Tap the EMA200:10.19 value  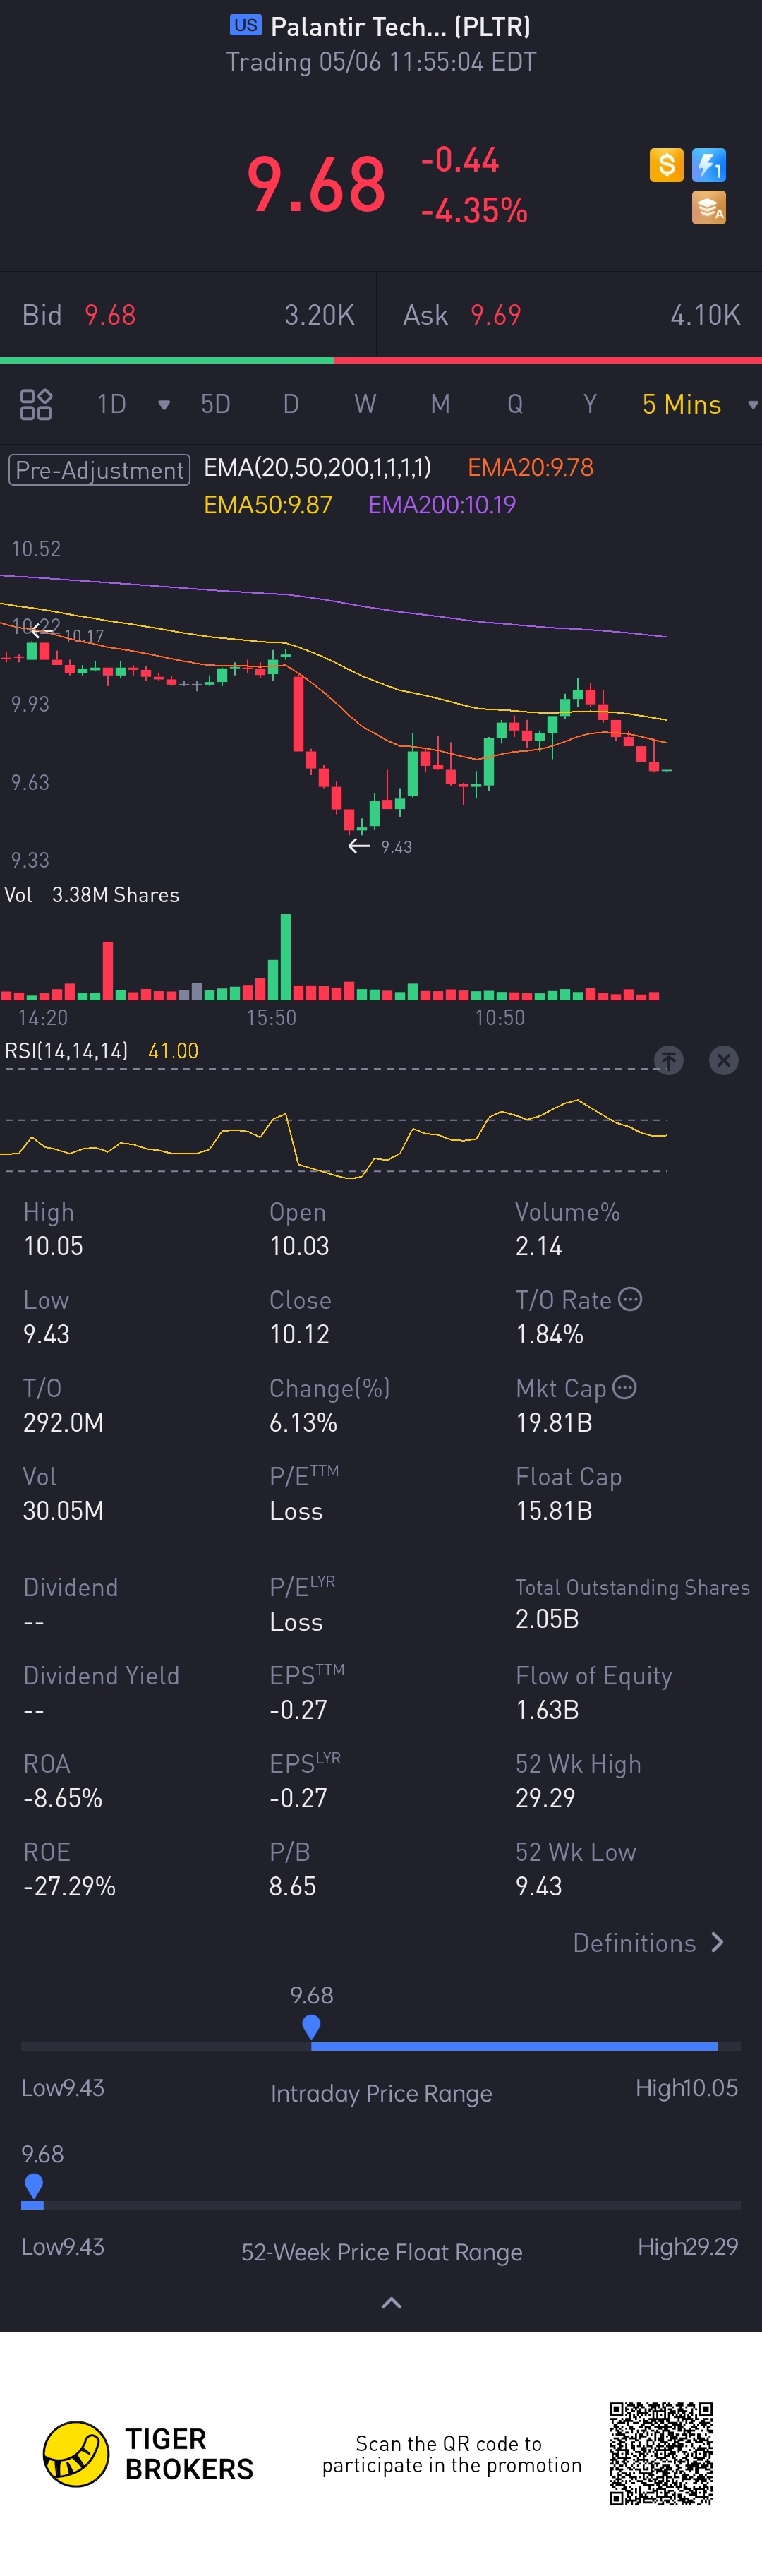pyautogui.click(x=442, y=505)
